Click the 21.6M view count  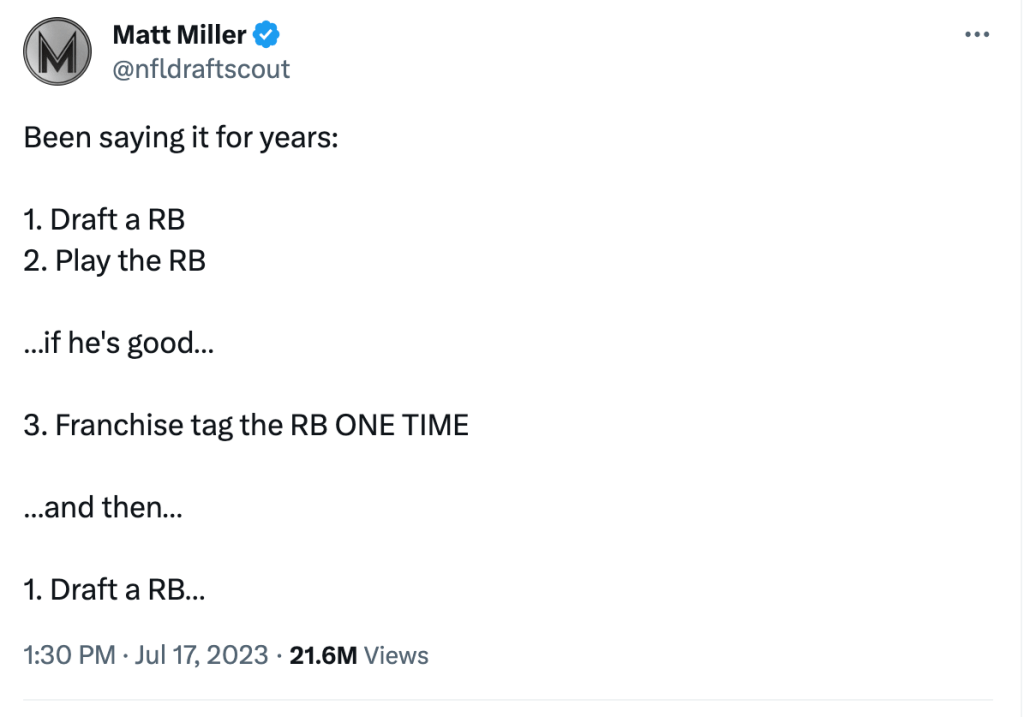tap(322, 656)
